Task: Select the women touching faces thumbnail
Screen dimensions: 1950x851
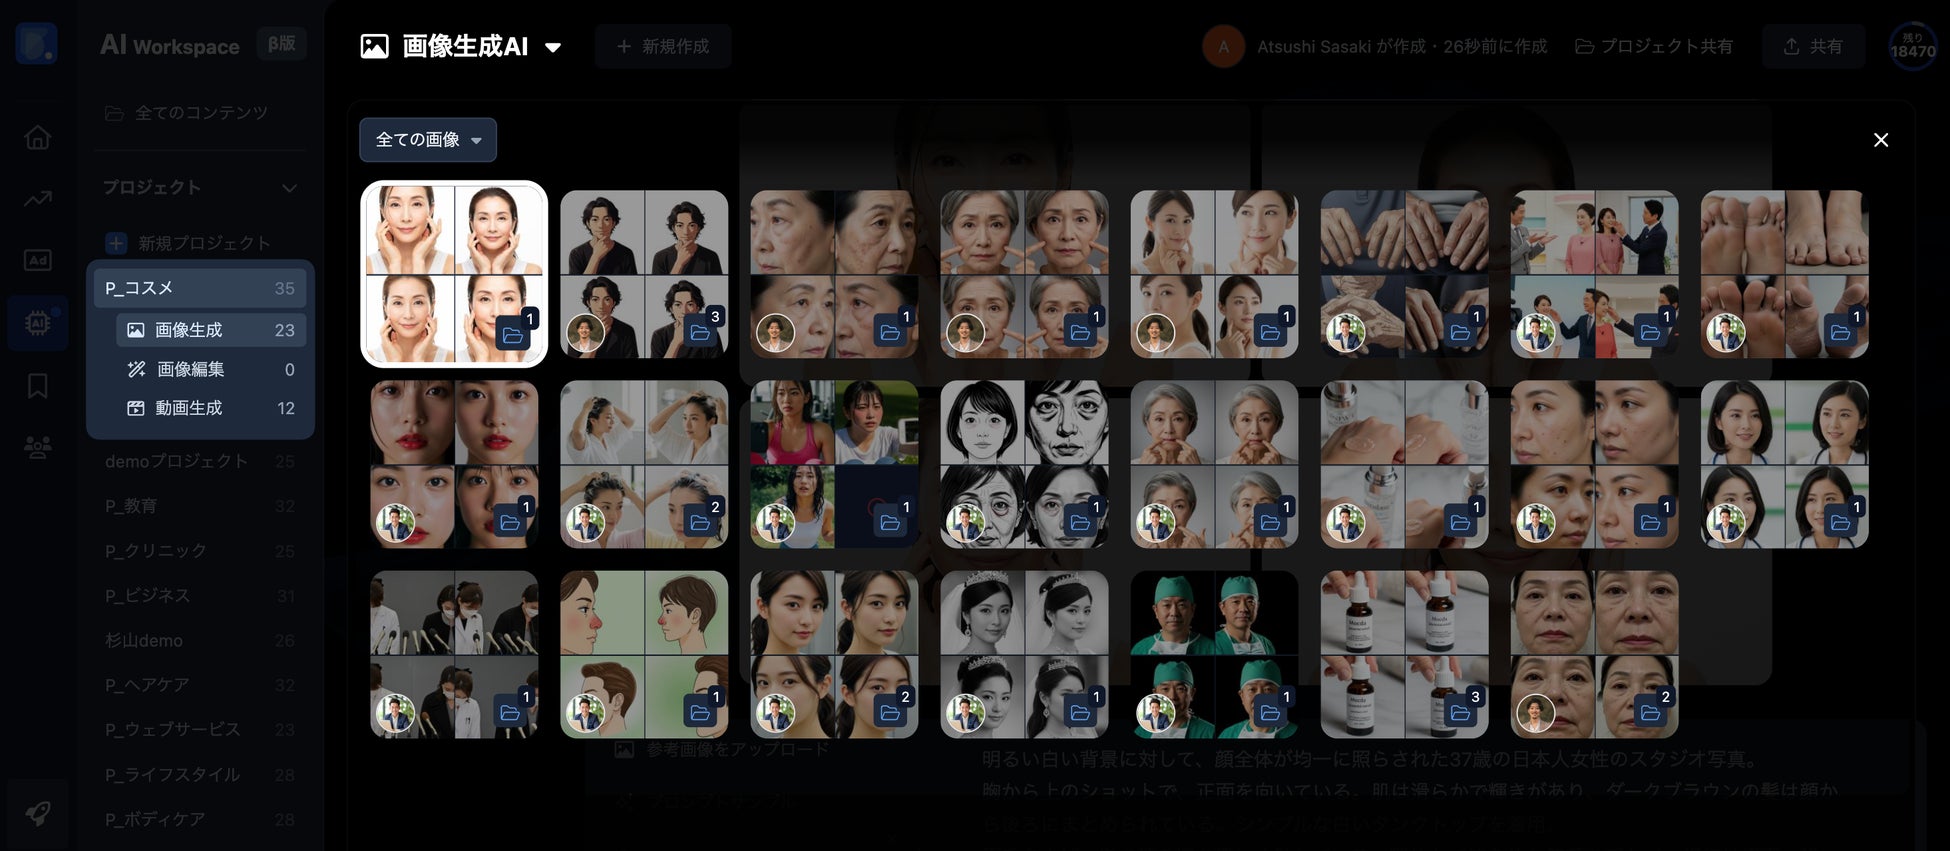Action: tap(454, 274)
